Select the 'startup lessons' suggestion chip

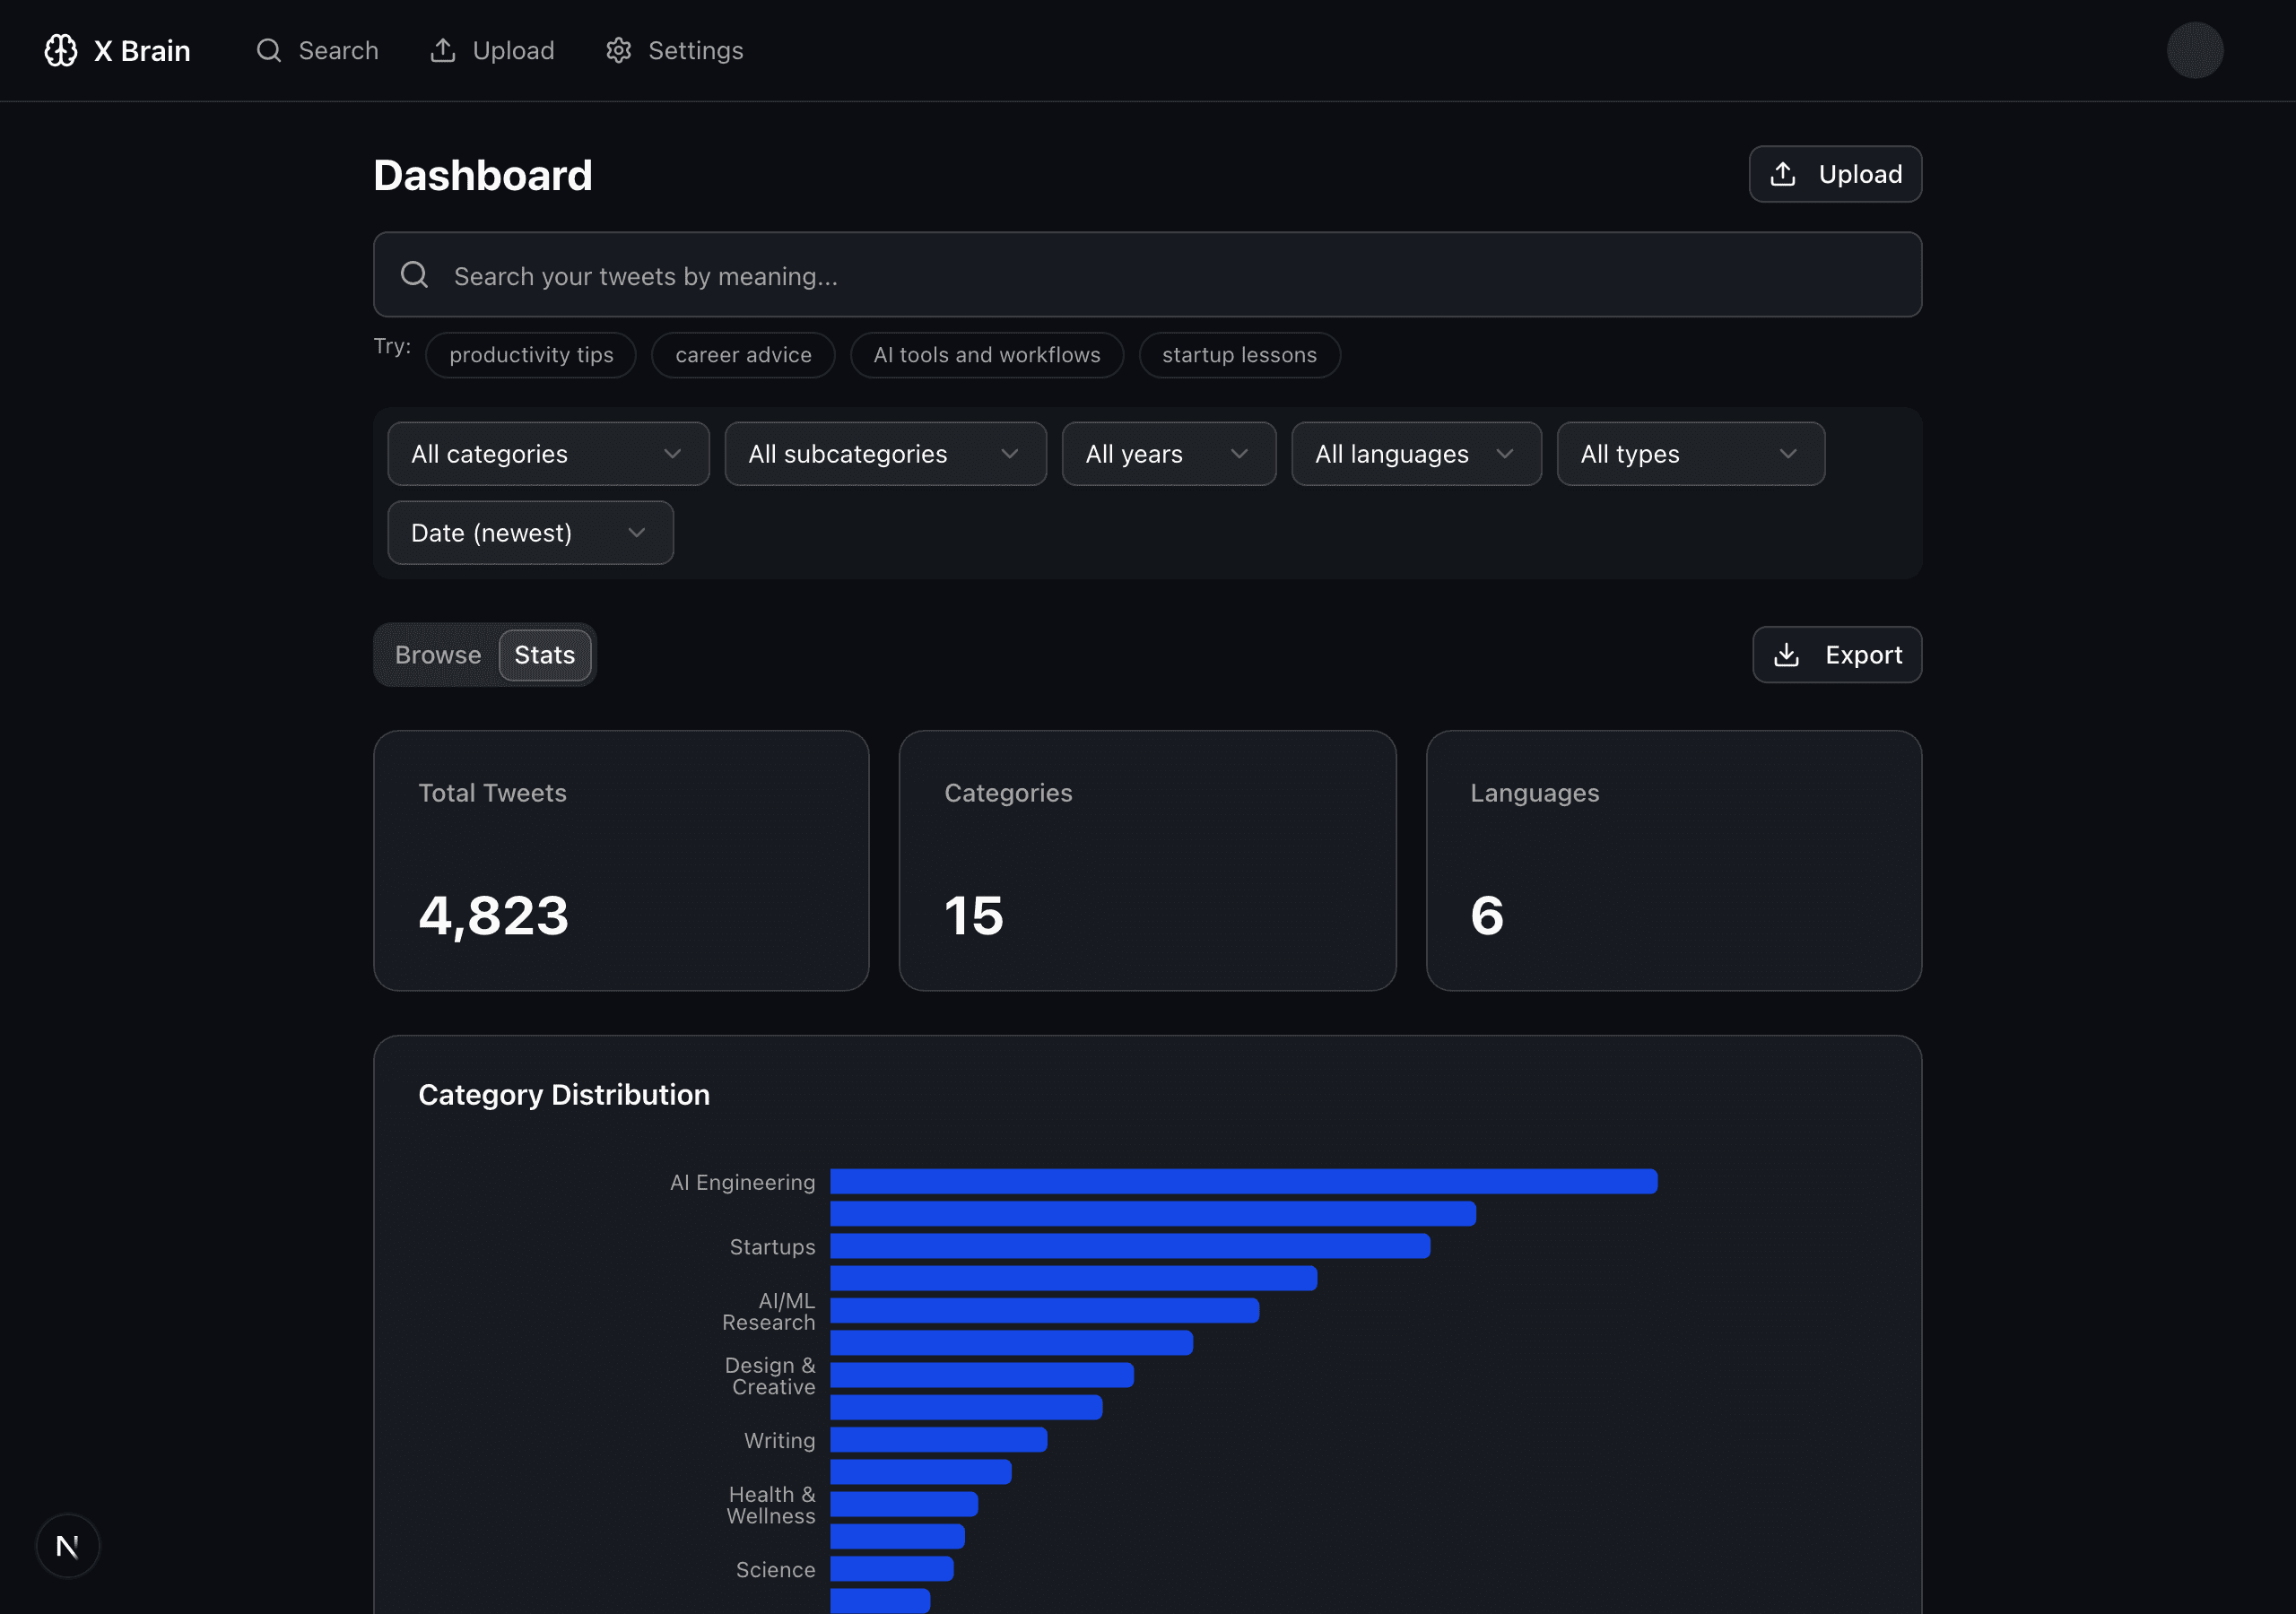(x=1240, y=355)
